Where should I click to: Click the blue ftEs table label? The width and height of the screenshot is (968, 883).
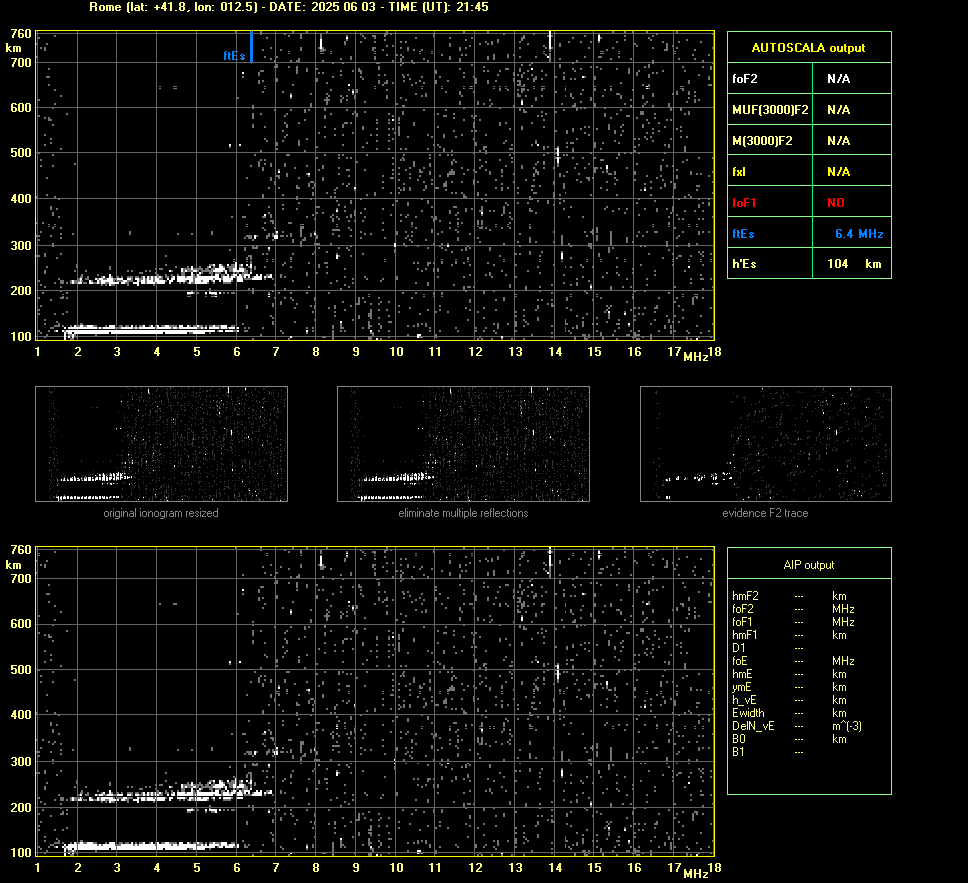pos(743,234)
